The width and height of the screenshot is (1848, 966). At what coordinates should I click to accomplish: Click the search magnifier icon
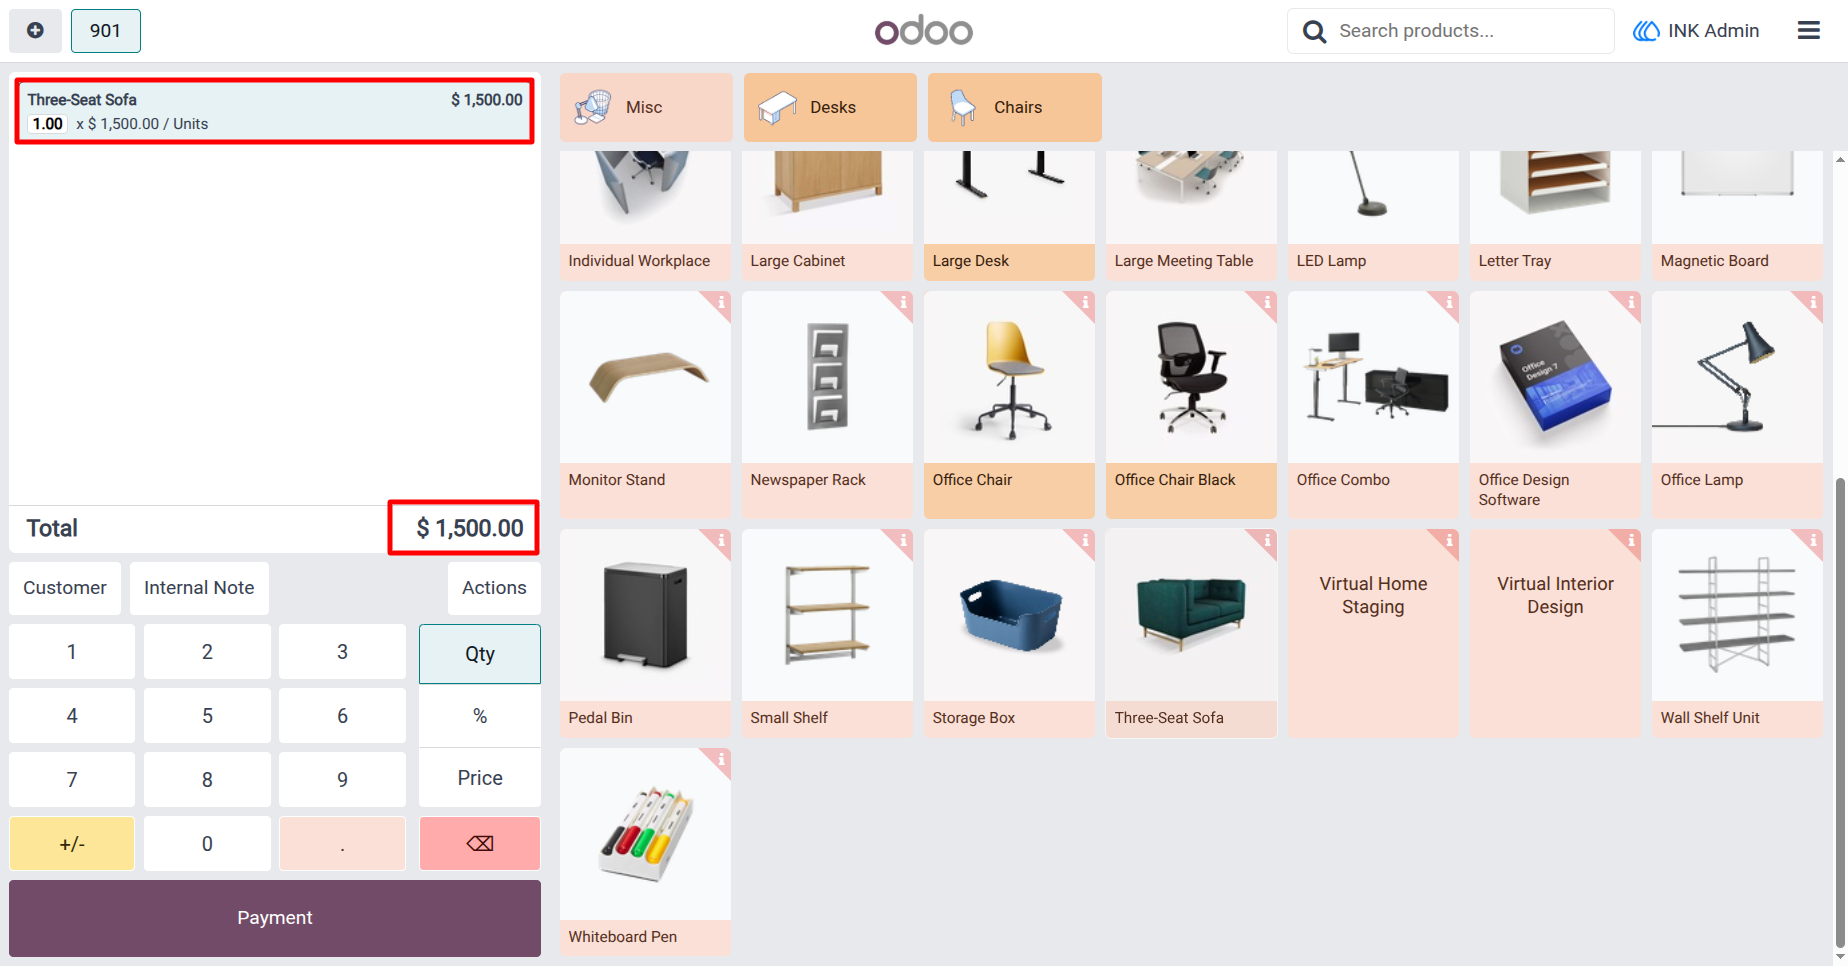click(1314, 32)
